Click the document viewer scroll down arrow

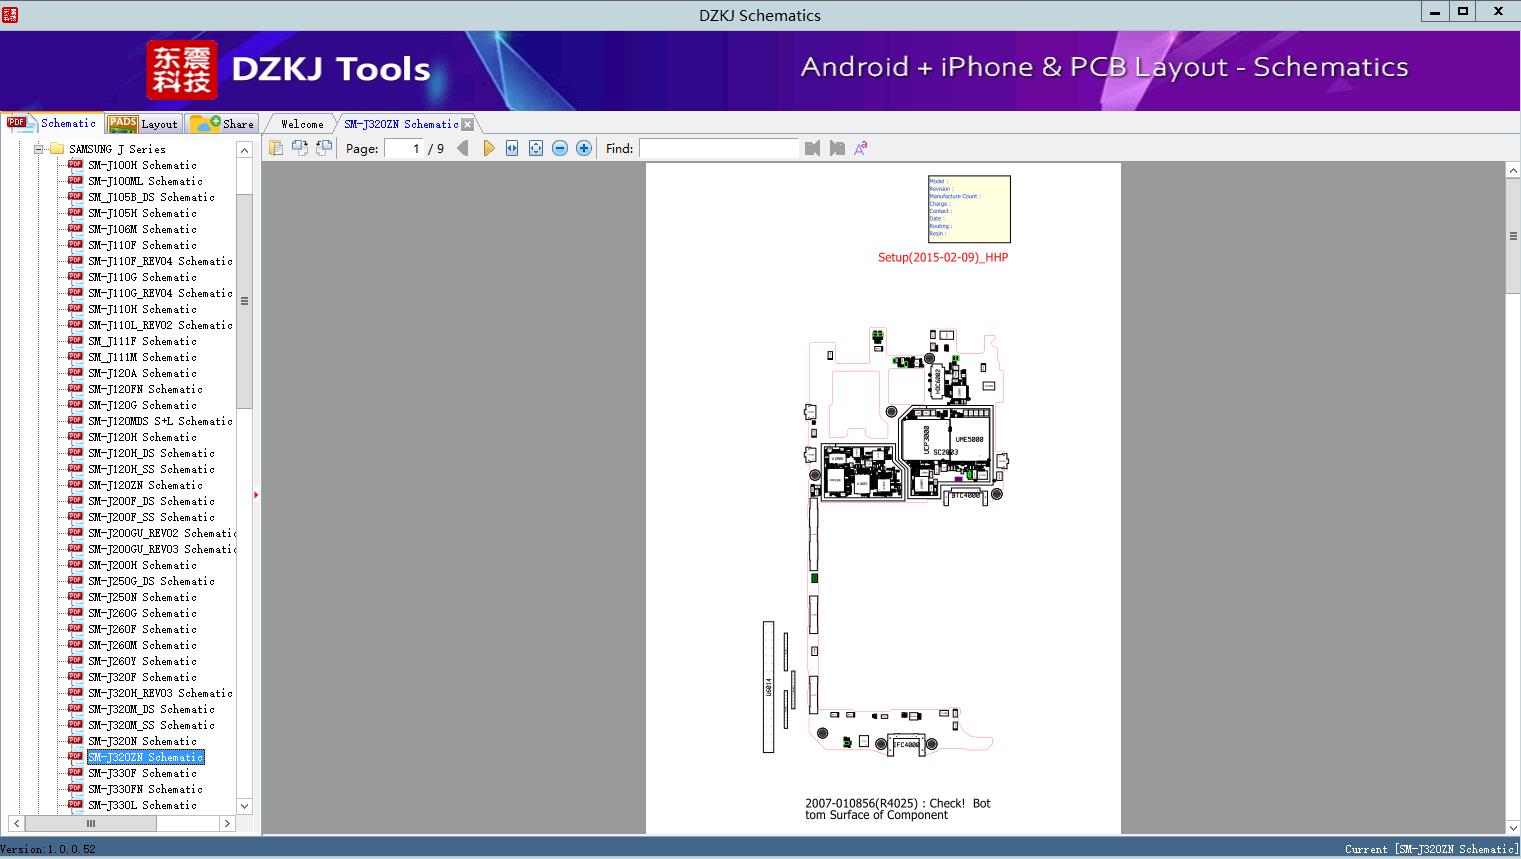coord(1512,827)
